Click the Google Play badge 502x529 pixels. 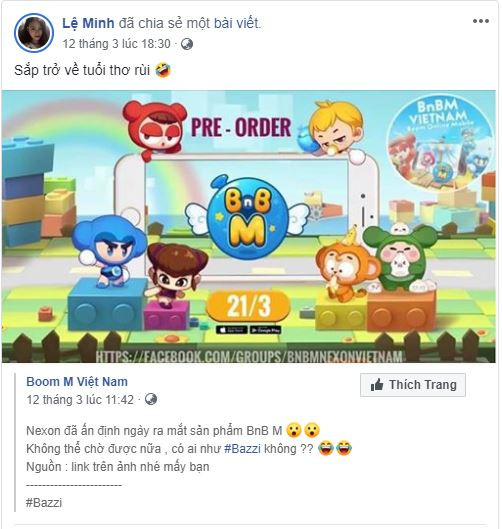point(266,330)
